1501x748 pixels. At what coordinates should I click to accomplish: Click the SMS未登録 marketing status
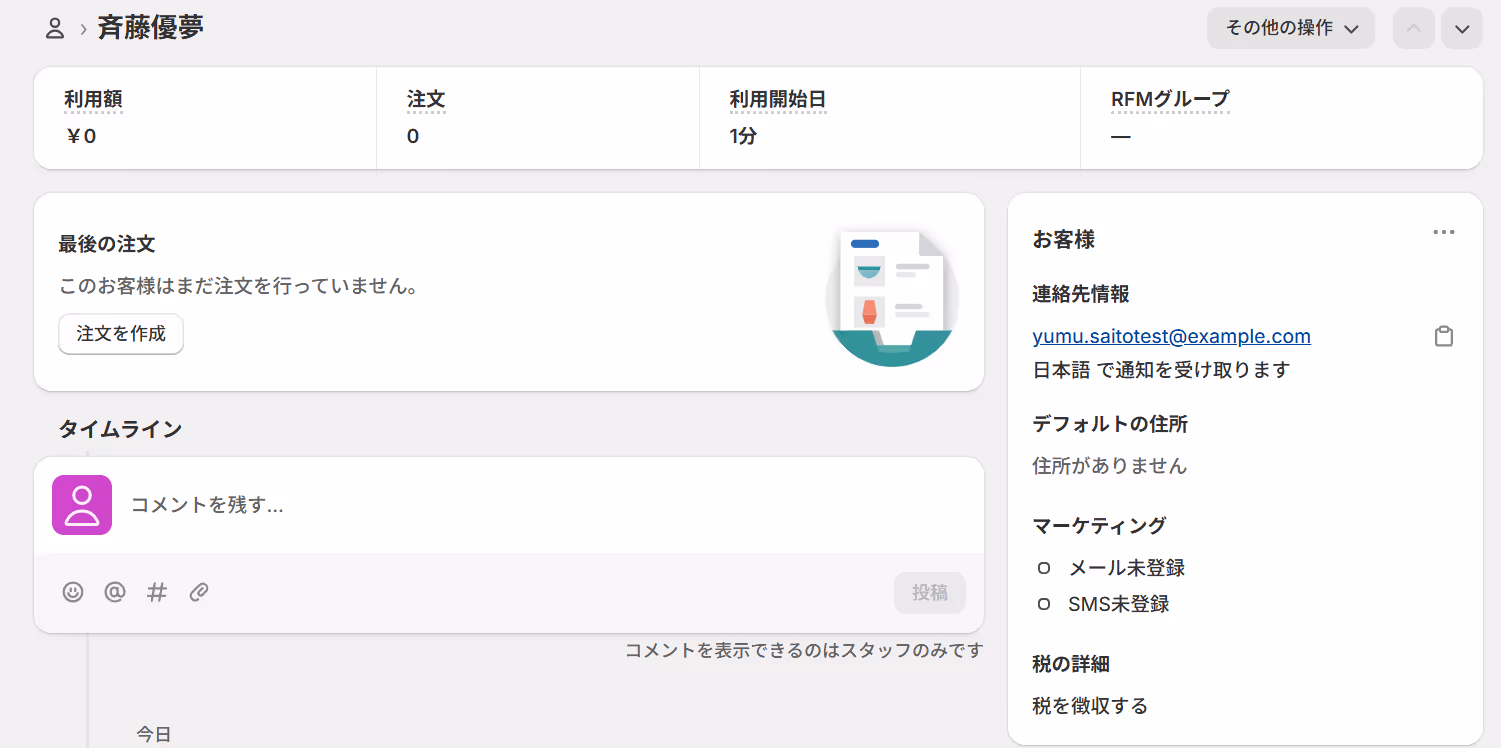tap(1118, 604)
